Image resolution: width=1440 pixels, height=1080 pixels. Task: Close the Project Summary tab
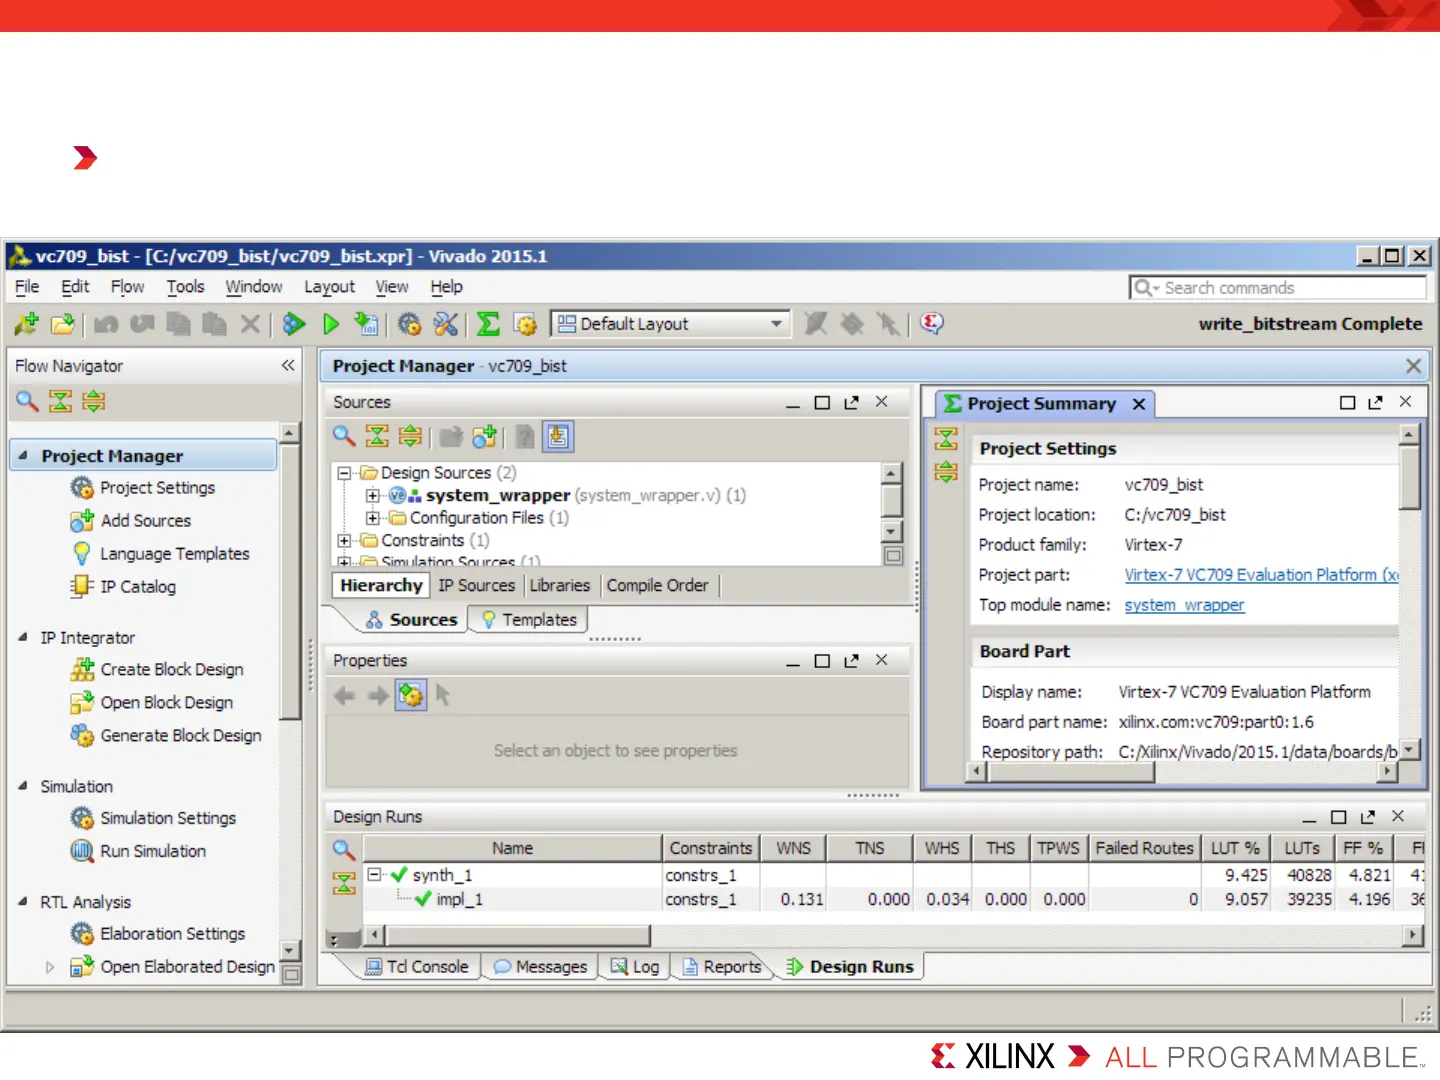pos(1138,404)
